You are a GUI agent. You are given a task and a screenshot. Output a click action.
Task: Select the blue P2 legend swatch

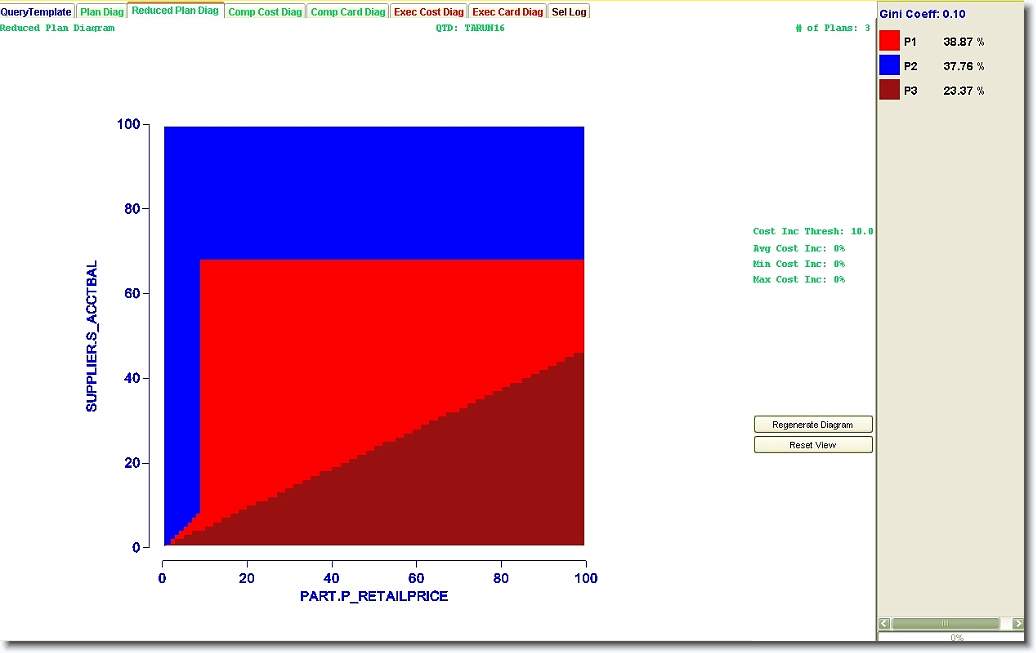tap(889, 66)
